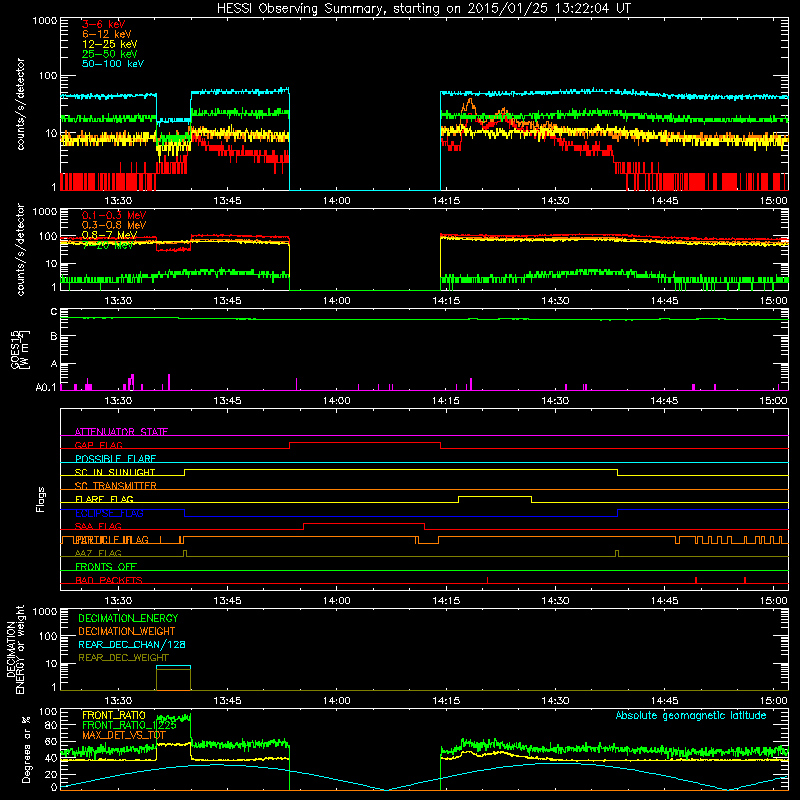Select the 12-25 keV legend label
Viewport: 800px width, 800px height.
110,44
